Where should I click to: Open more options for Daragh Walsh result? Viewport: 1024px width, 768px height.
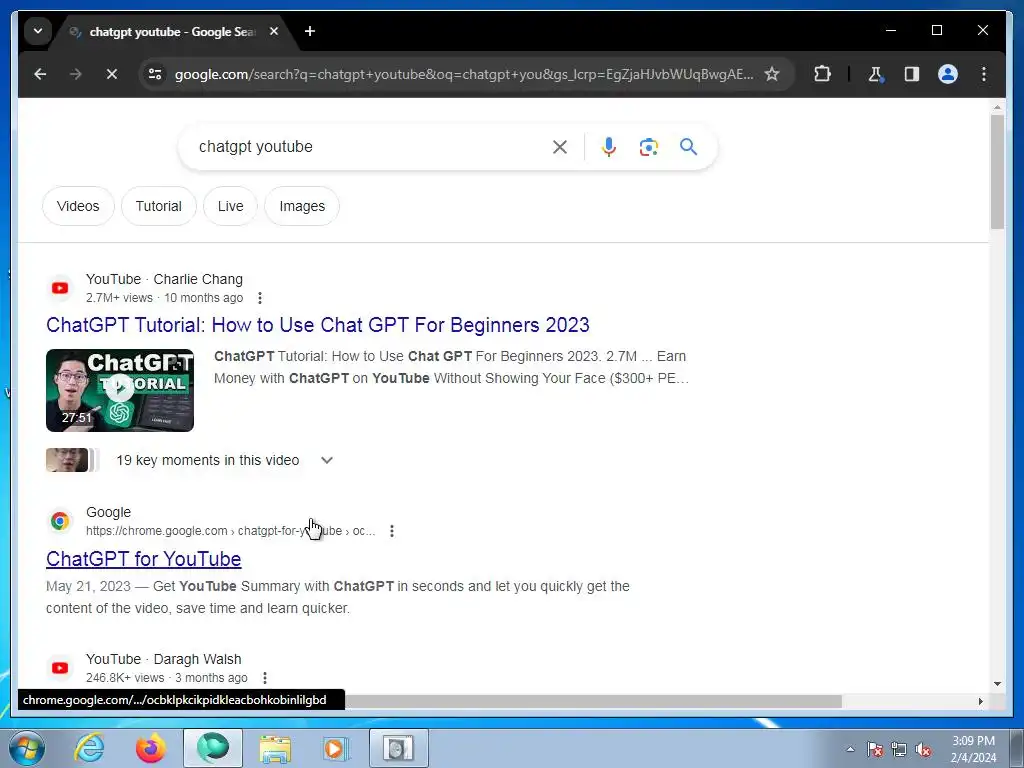pos(264,678)
